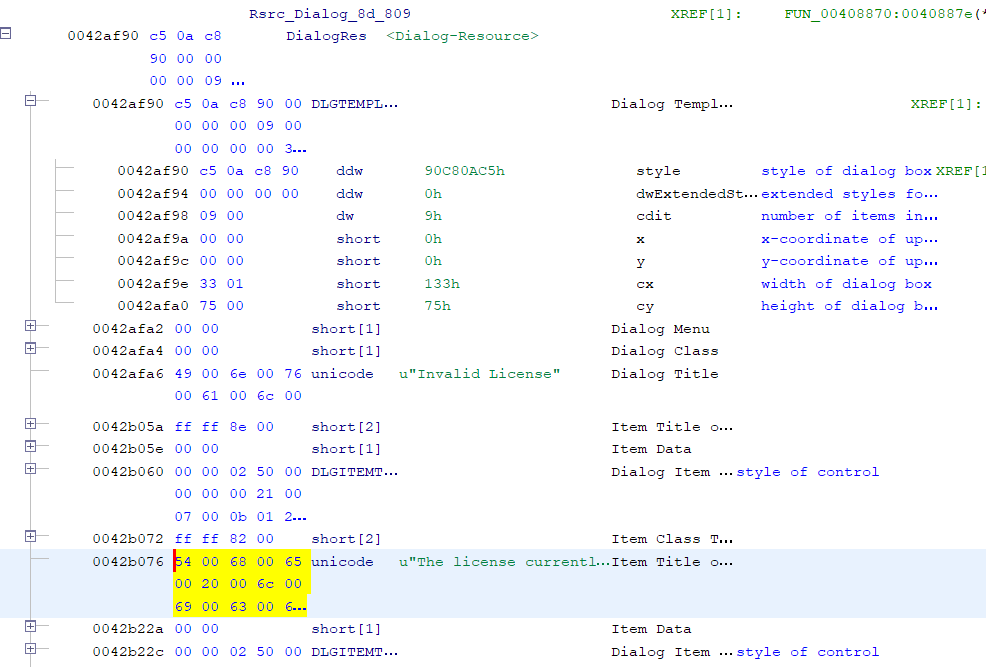Expand the Item Title short[2] at 0042b05a

click(31, 423)
